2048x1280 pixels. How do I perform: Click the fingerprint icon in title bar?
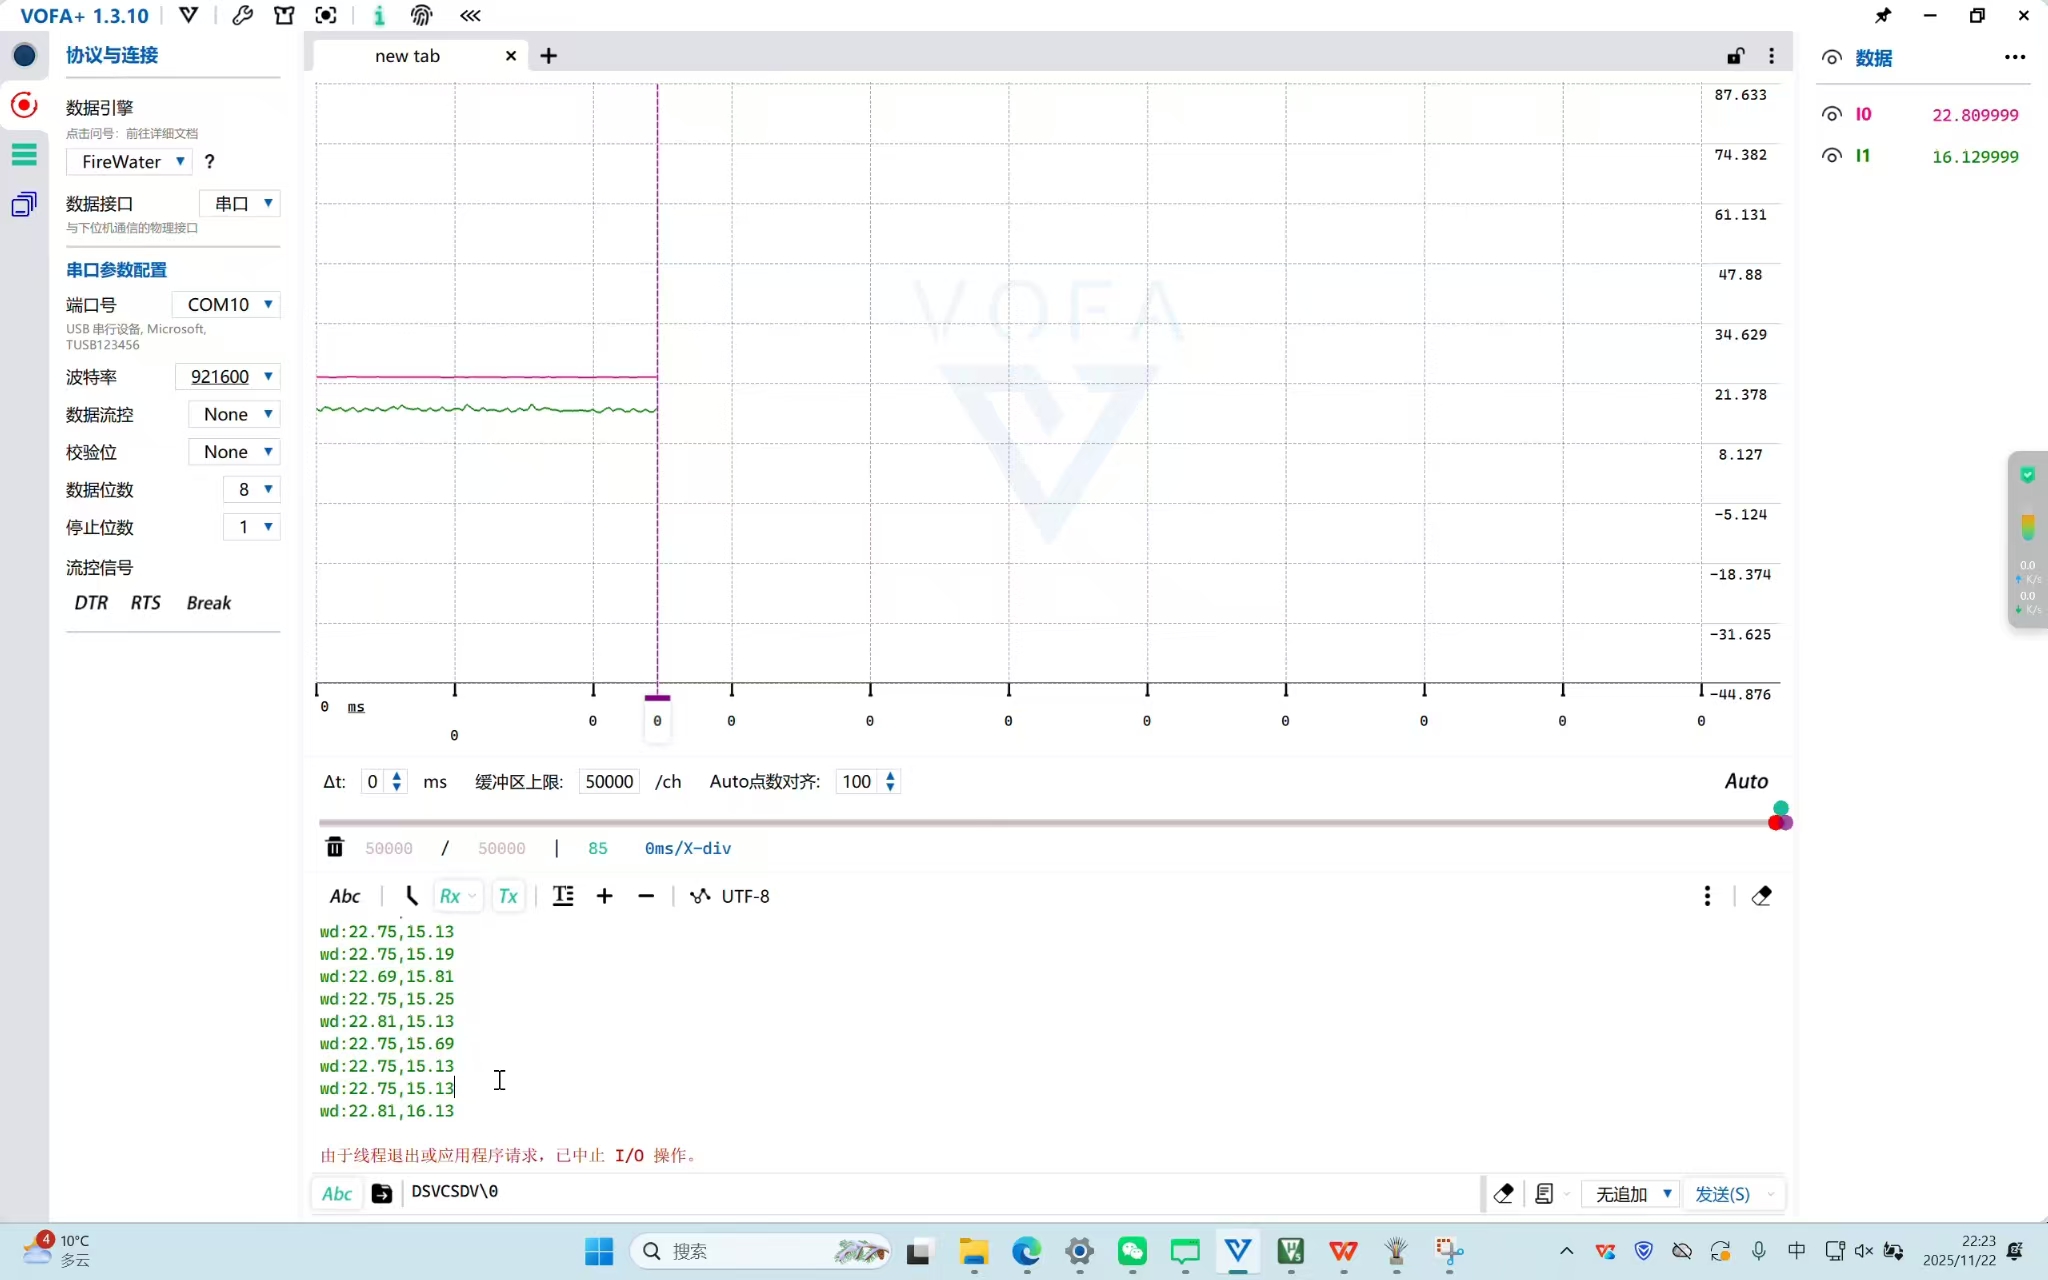pos(422,15)
